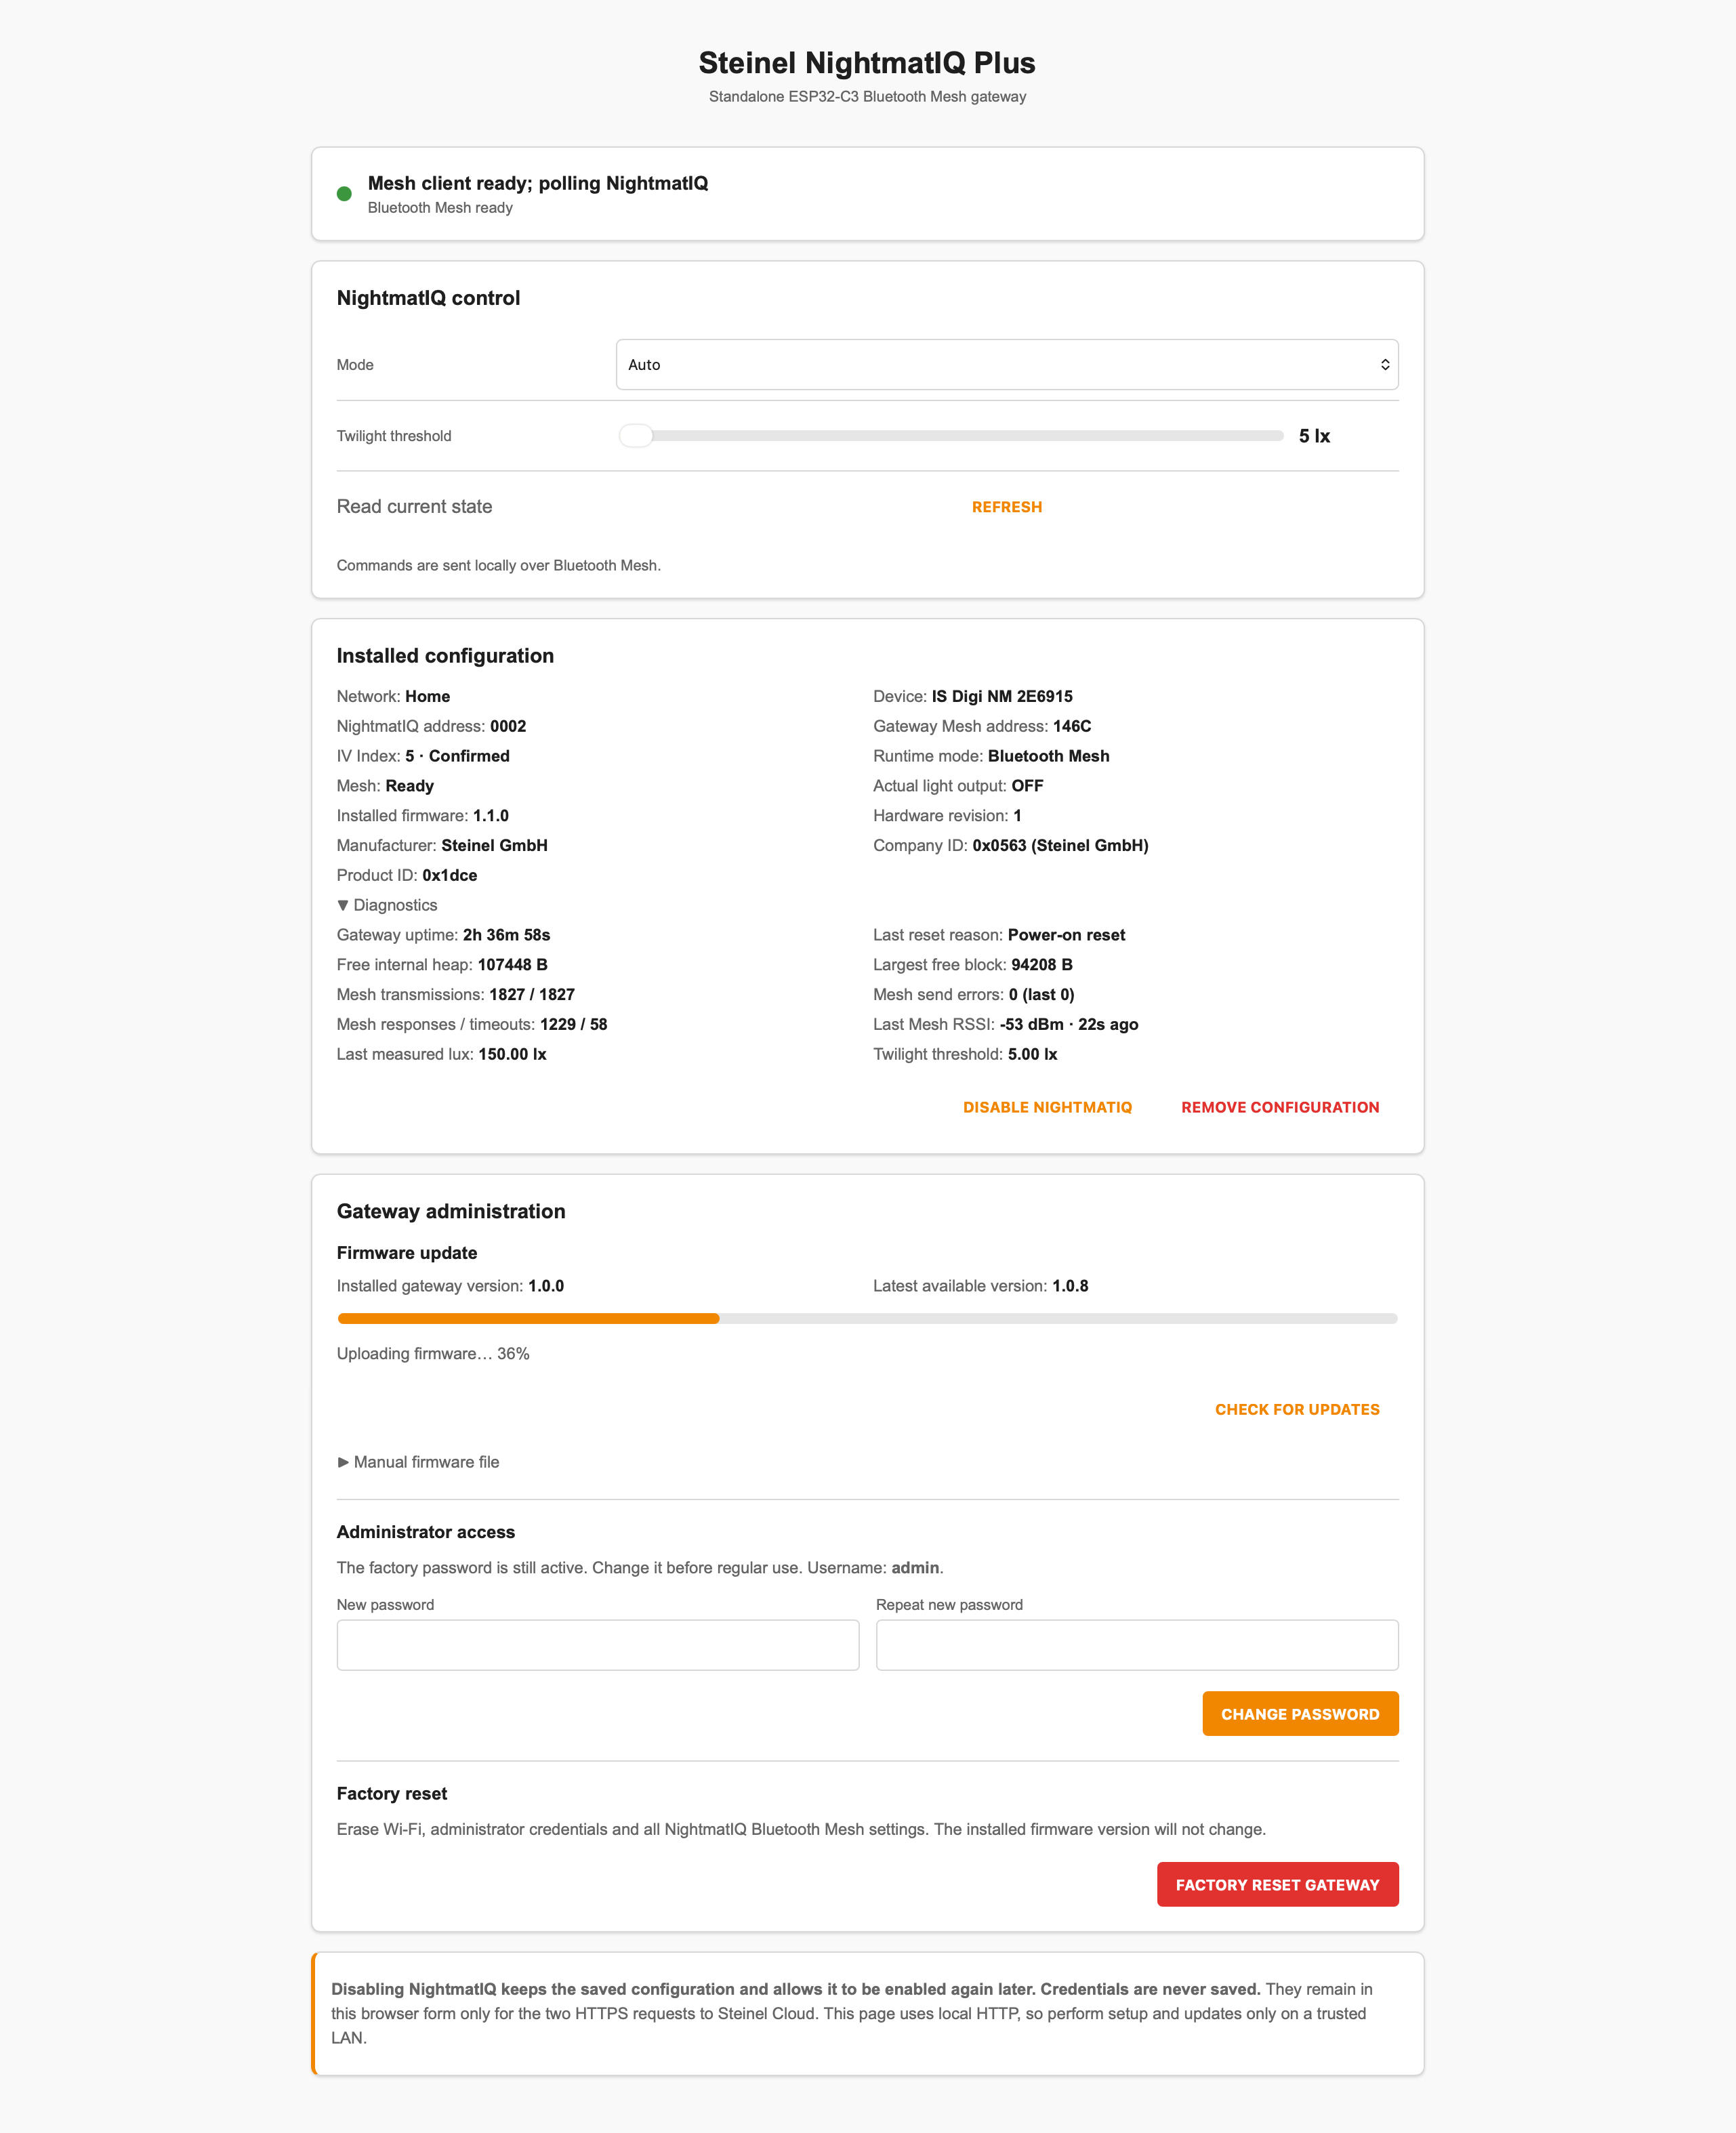Click Free internal heap '107448 B'
Screen dimensions: 1736x2133
tap(512, 965)
